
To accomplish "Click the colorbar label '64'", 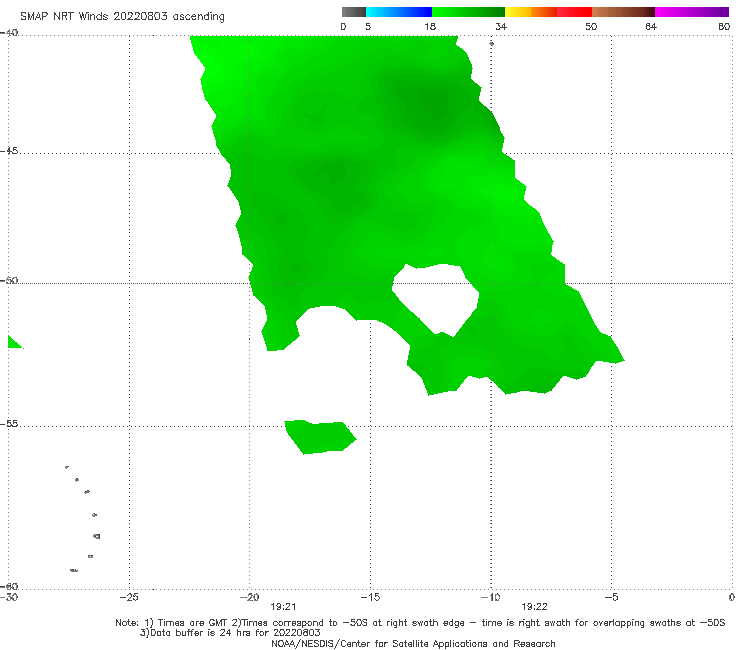I will tap(651, 26).
